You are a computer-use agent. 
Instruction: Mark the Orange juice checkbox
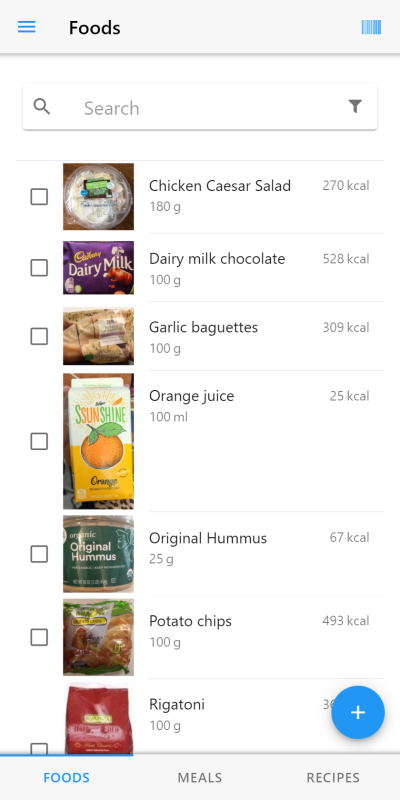tap(39, 441)
